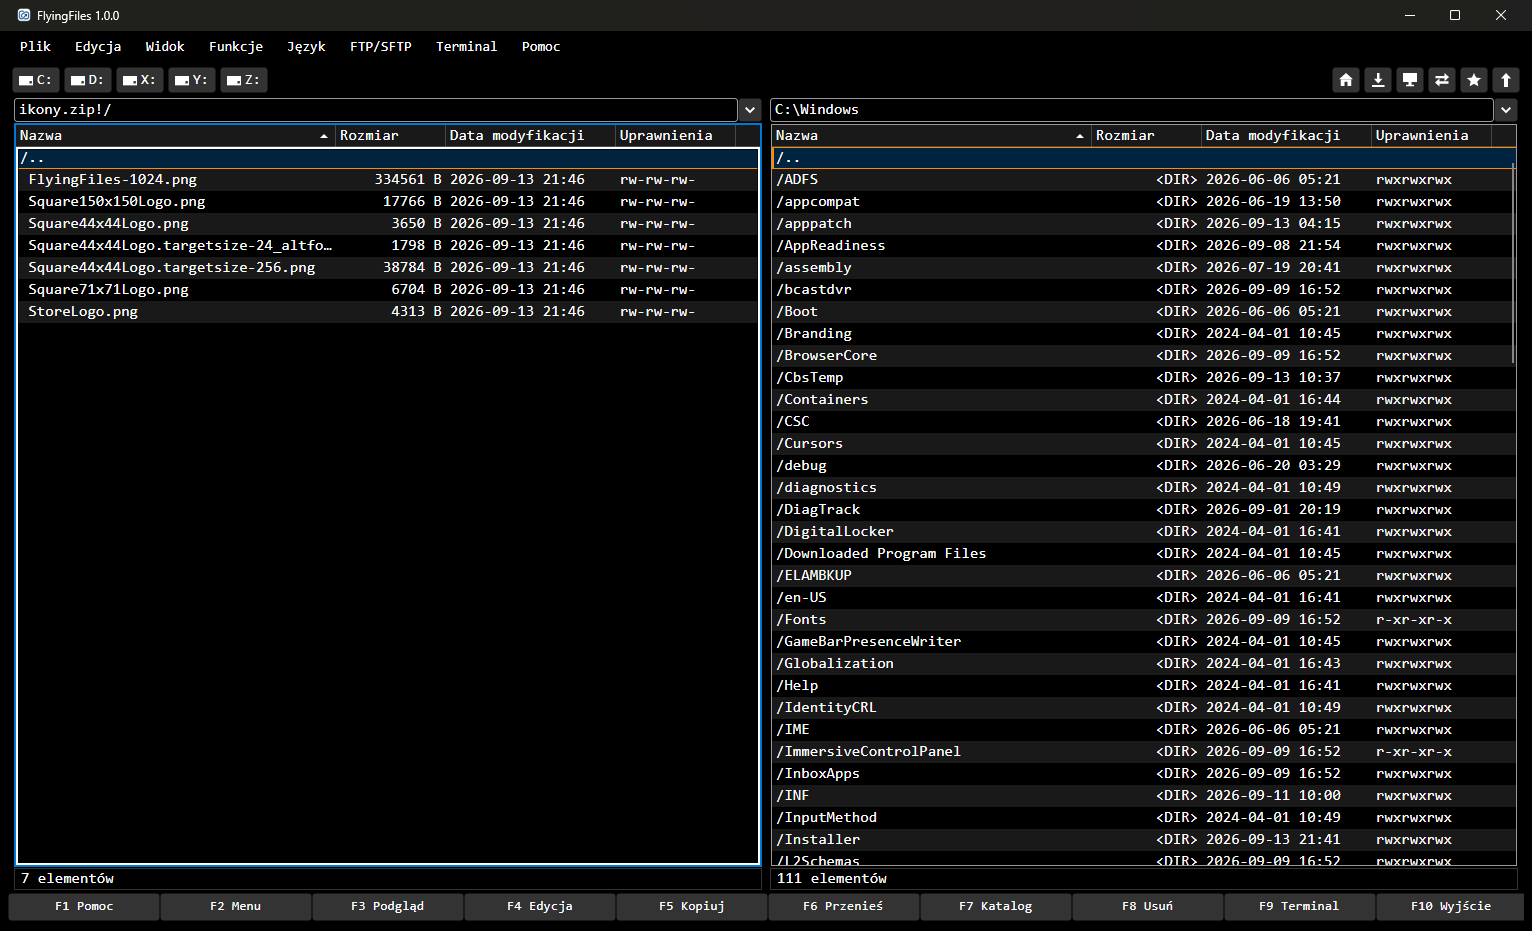Swap panels using the two-arrows icon
1532x931 pixels.
click(1442, 80)
